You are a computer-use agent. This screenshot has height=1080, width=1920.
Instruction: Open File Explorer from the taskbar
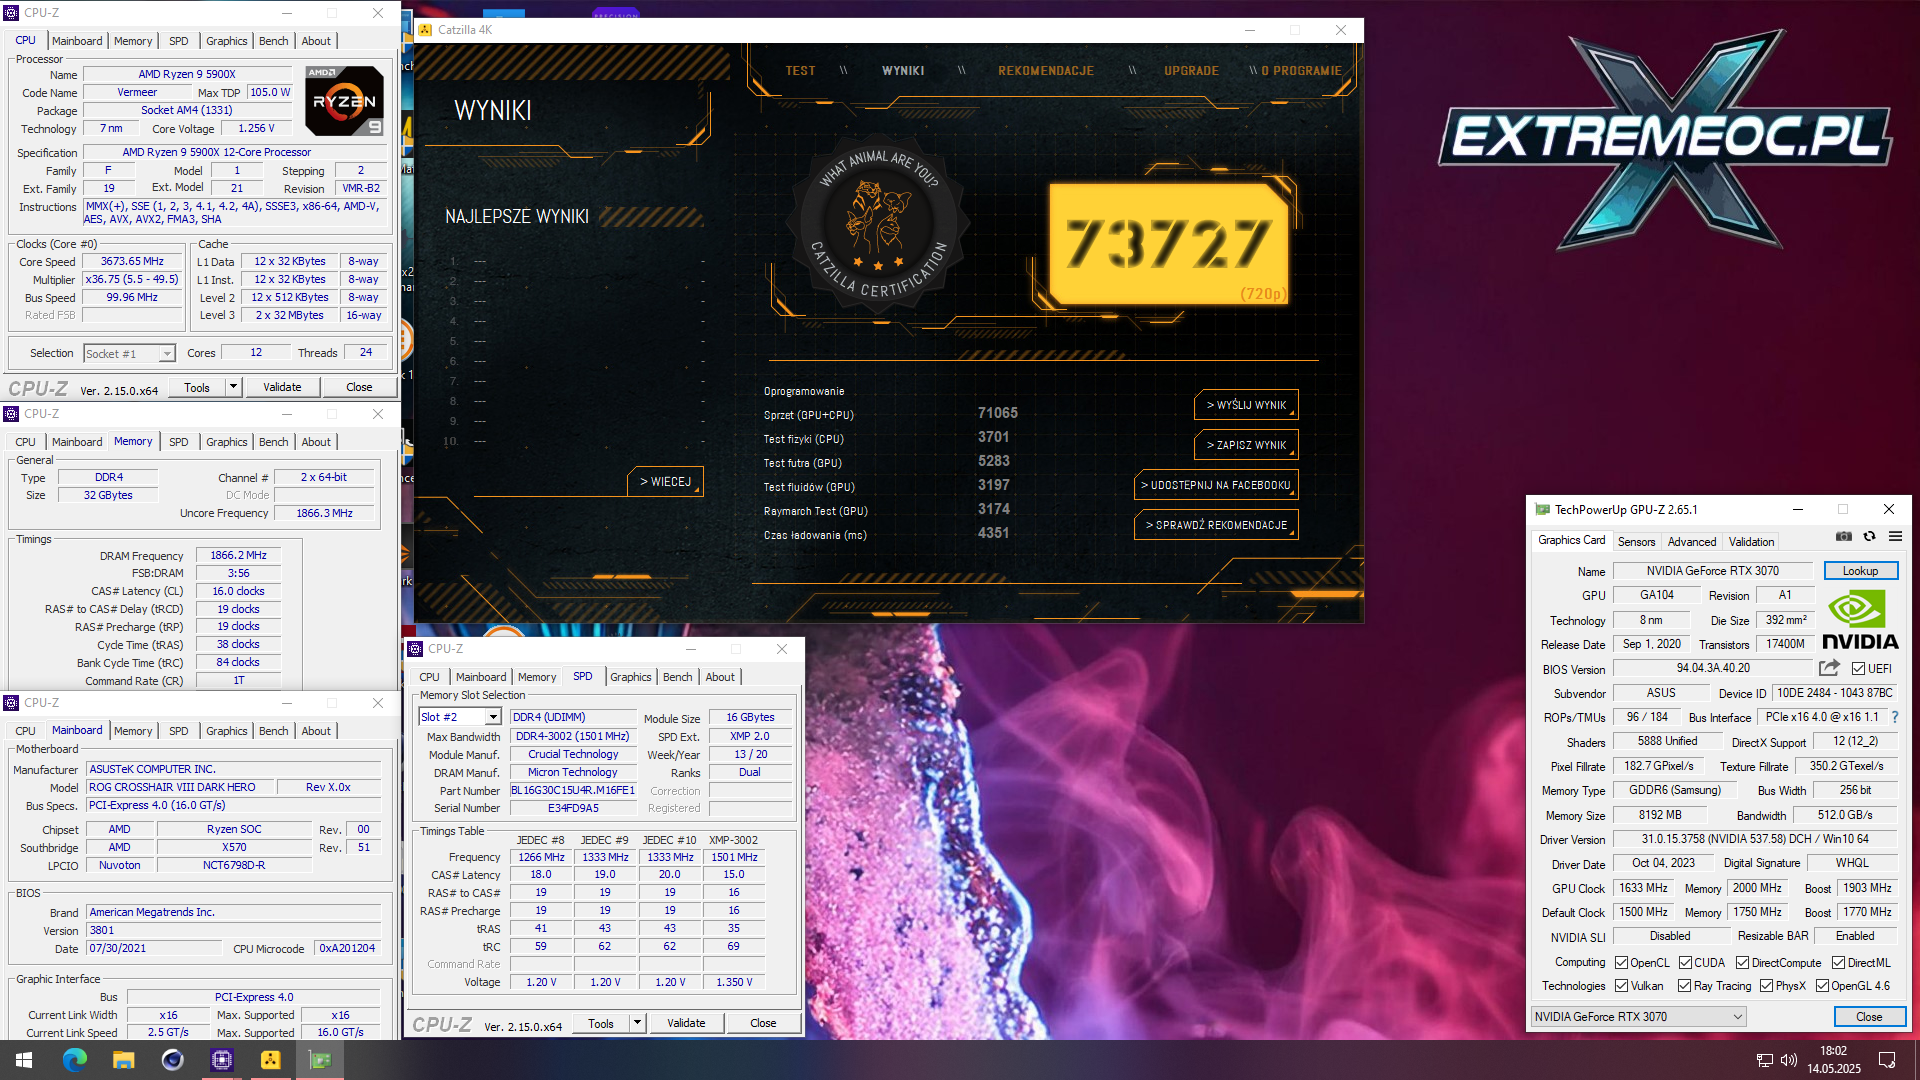click(x=123, y=1060)
